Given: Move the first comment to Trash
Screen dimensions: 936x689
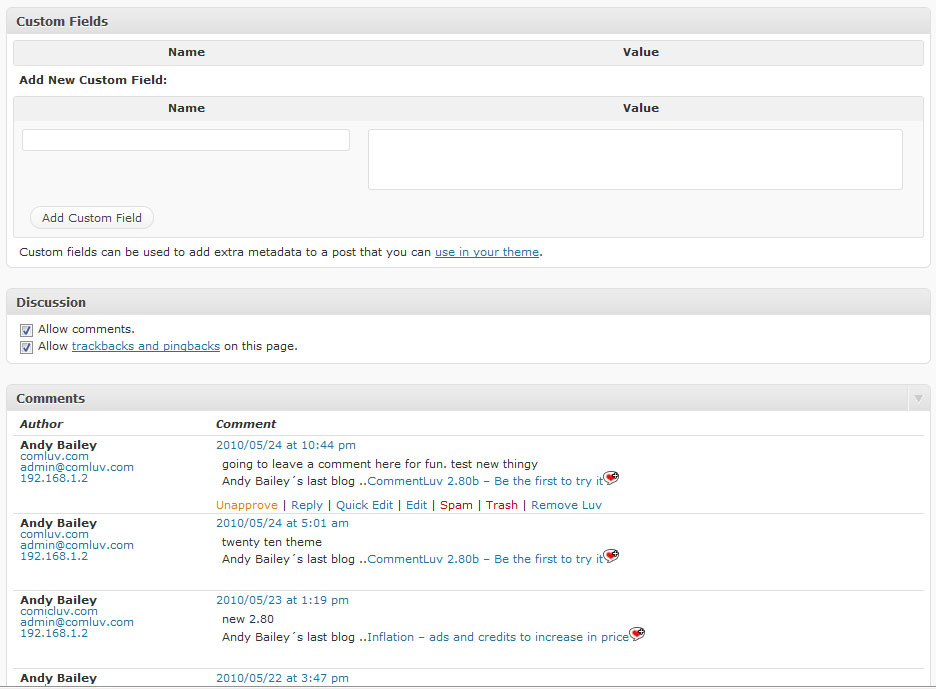Looking at the screenshot, I should (502, 505).
